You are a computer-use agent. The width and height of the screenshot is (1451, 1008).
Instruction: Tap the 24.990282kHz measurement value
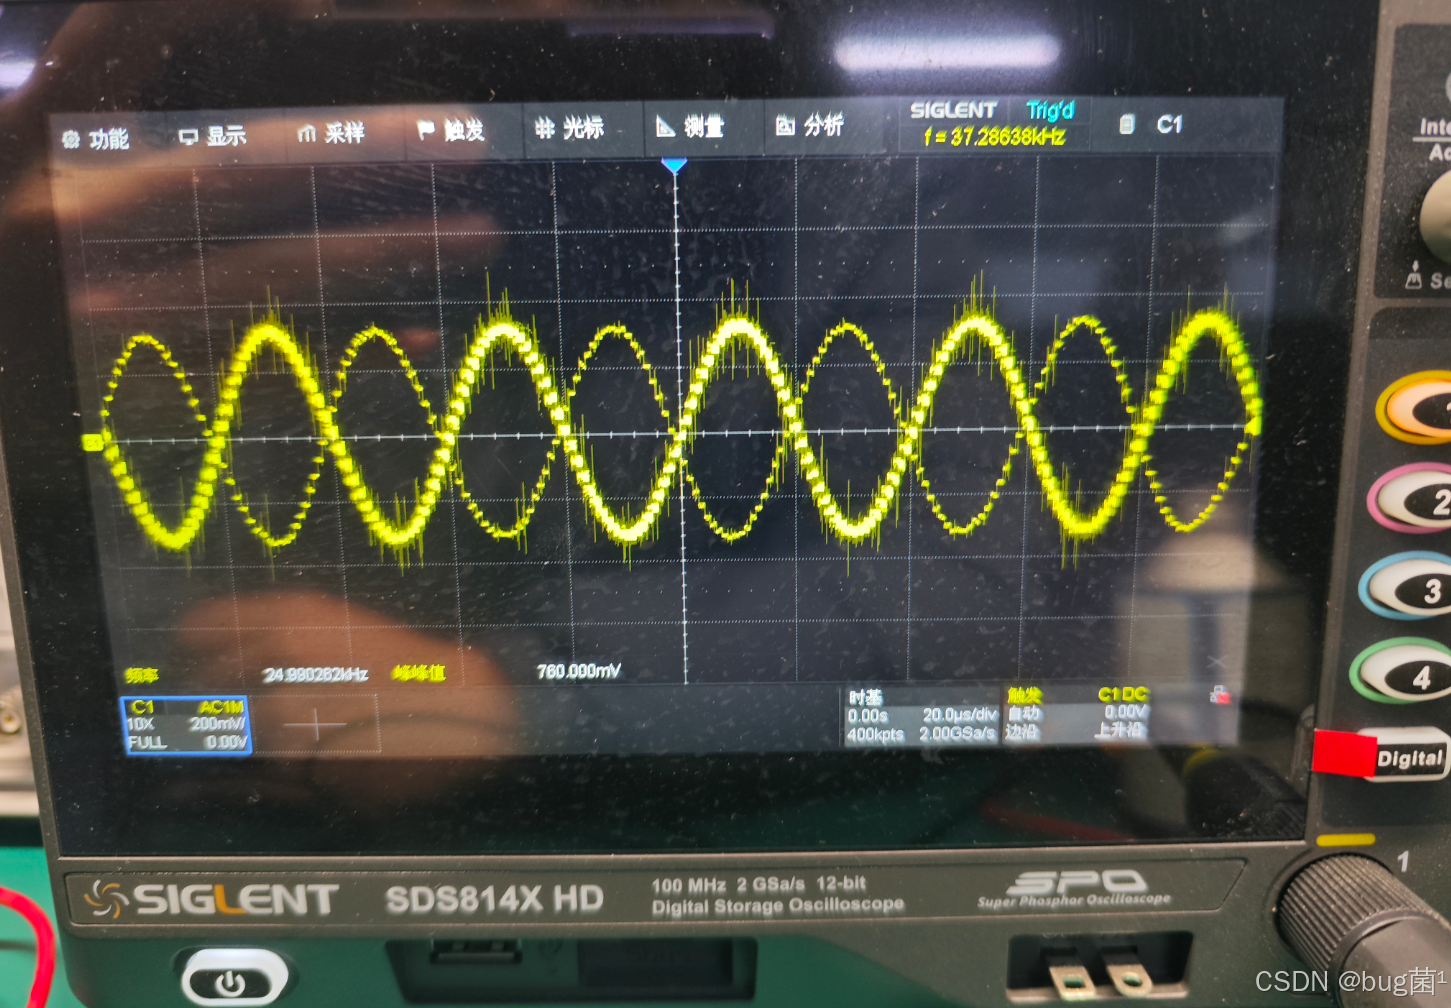coord(315,675)
